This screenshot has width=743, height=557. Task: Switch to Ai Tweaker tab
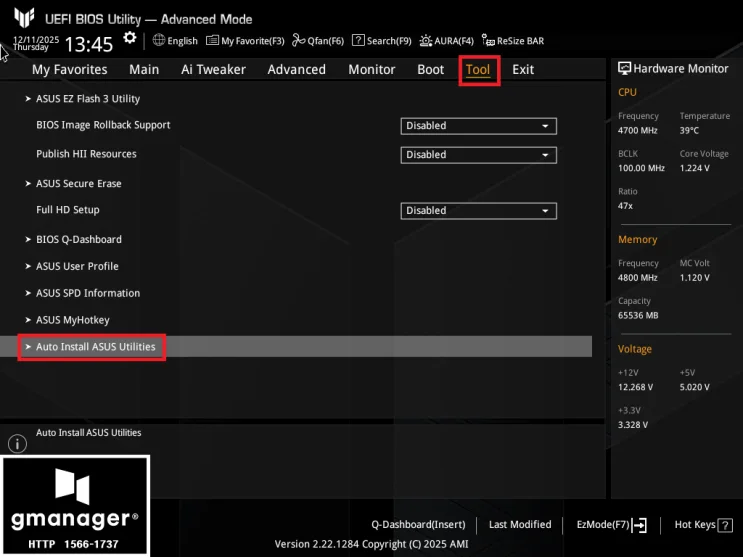click(x=213, y=70)
